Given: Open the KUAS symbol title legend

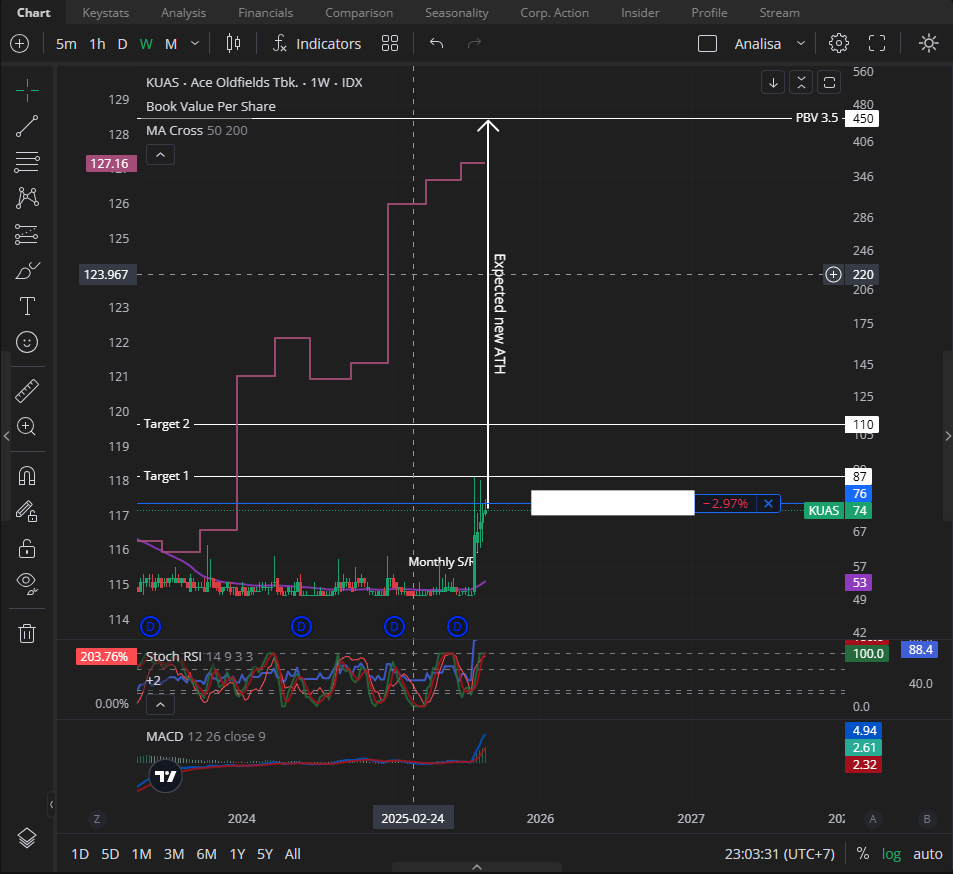Looking at the screenshot, I should (x=254, y=83).
